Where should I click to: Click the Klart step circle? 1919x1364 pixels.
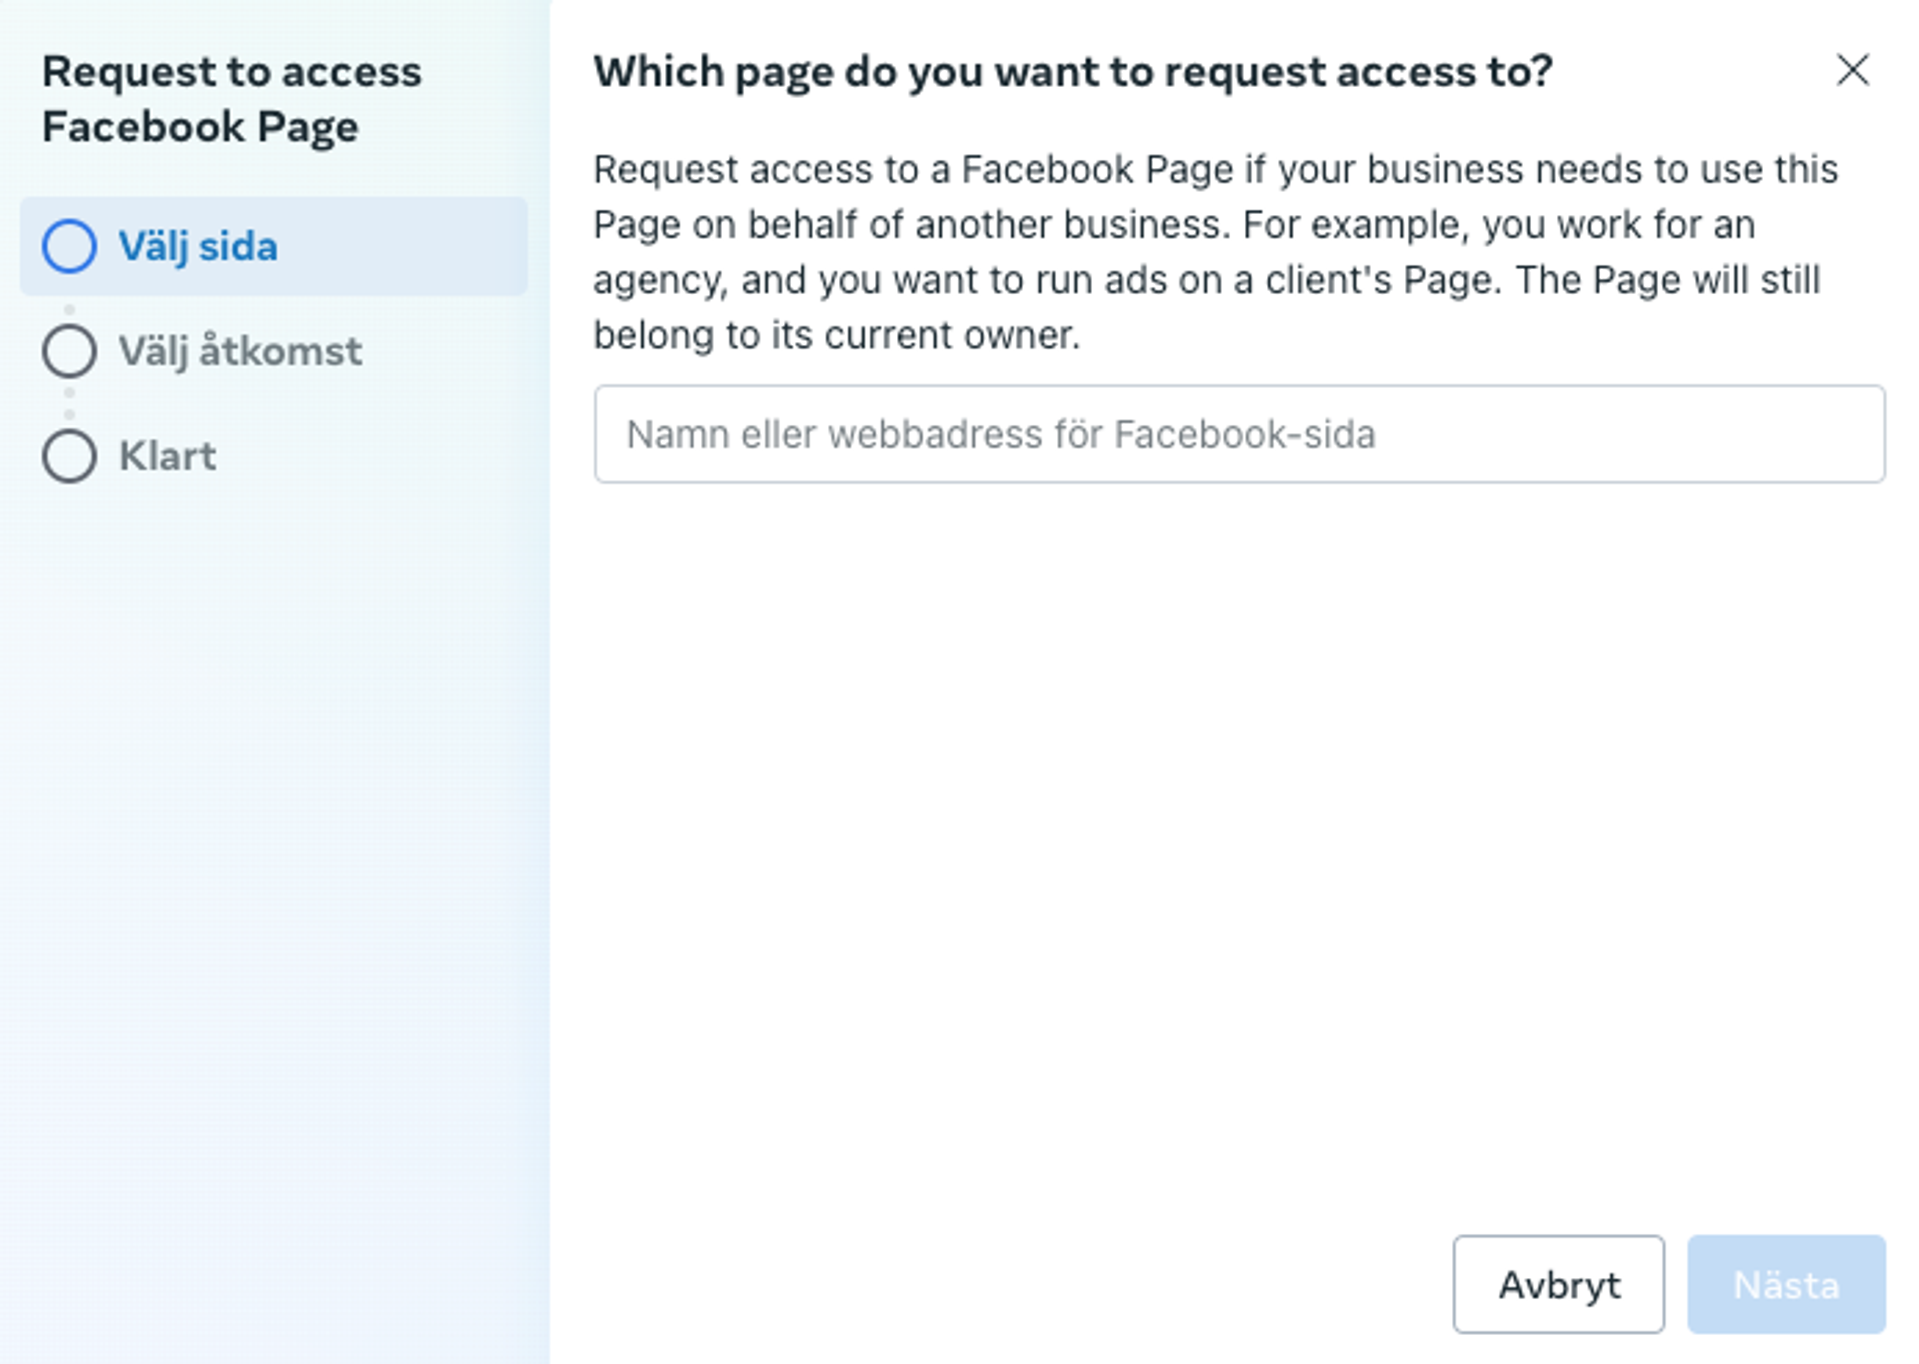(x=69, y=456)
